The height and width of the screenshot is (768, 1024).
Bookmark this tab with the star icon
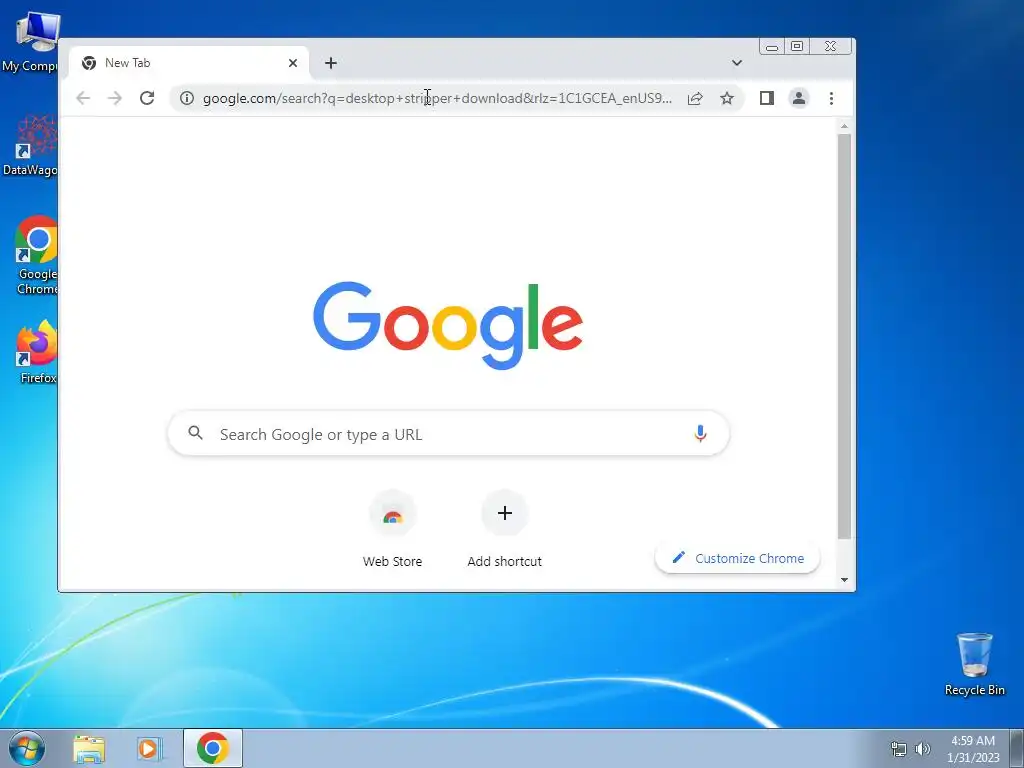[x=727, y=98]
